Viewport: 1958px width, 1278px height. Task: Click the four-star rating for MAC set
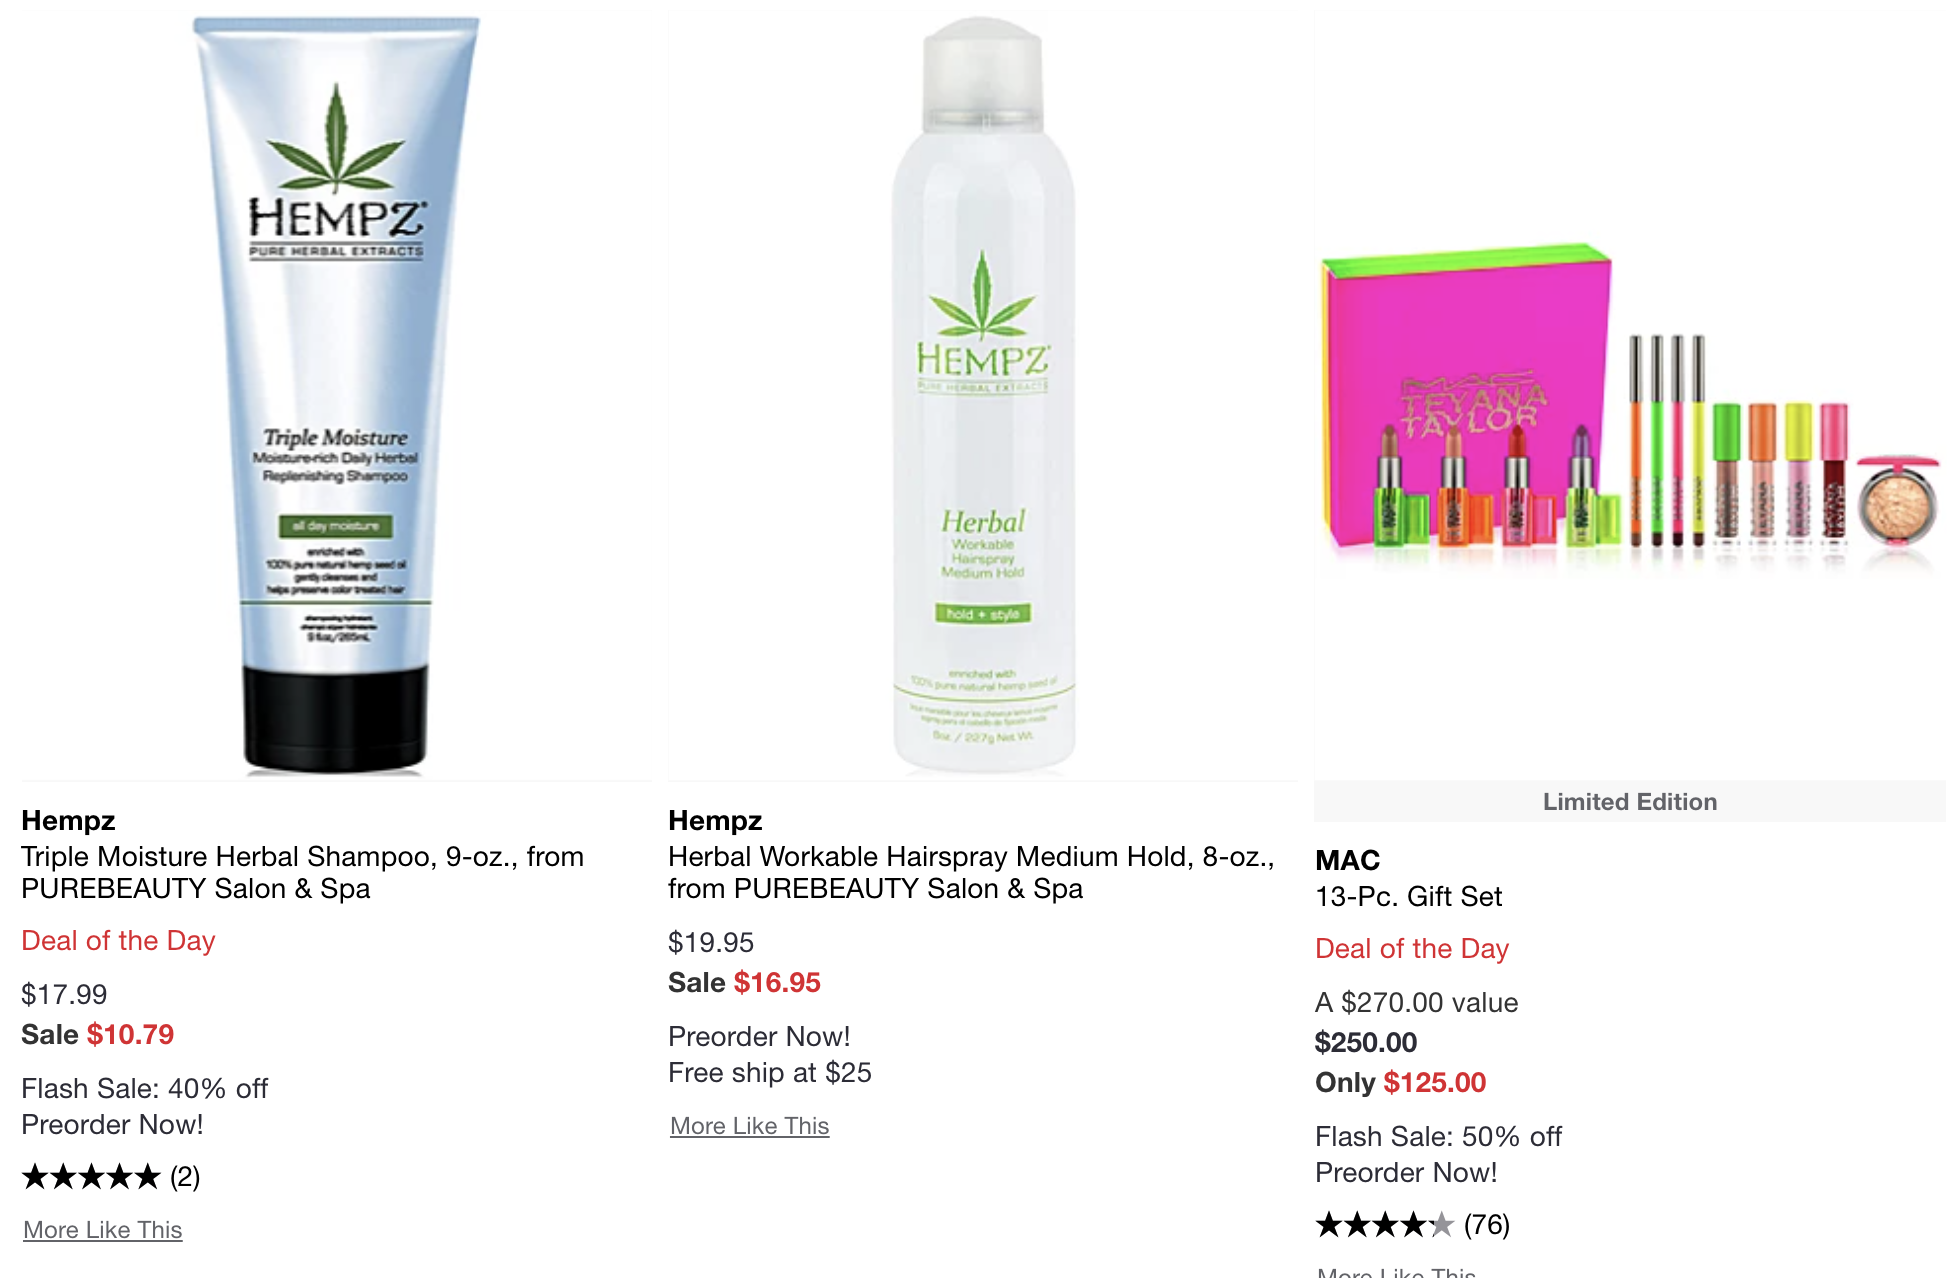click(x=1385, y=1224)
